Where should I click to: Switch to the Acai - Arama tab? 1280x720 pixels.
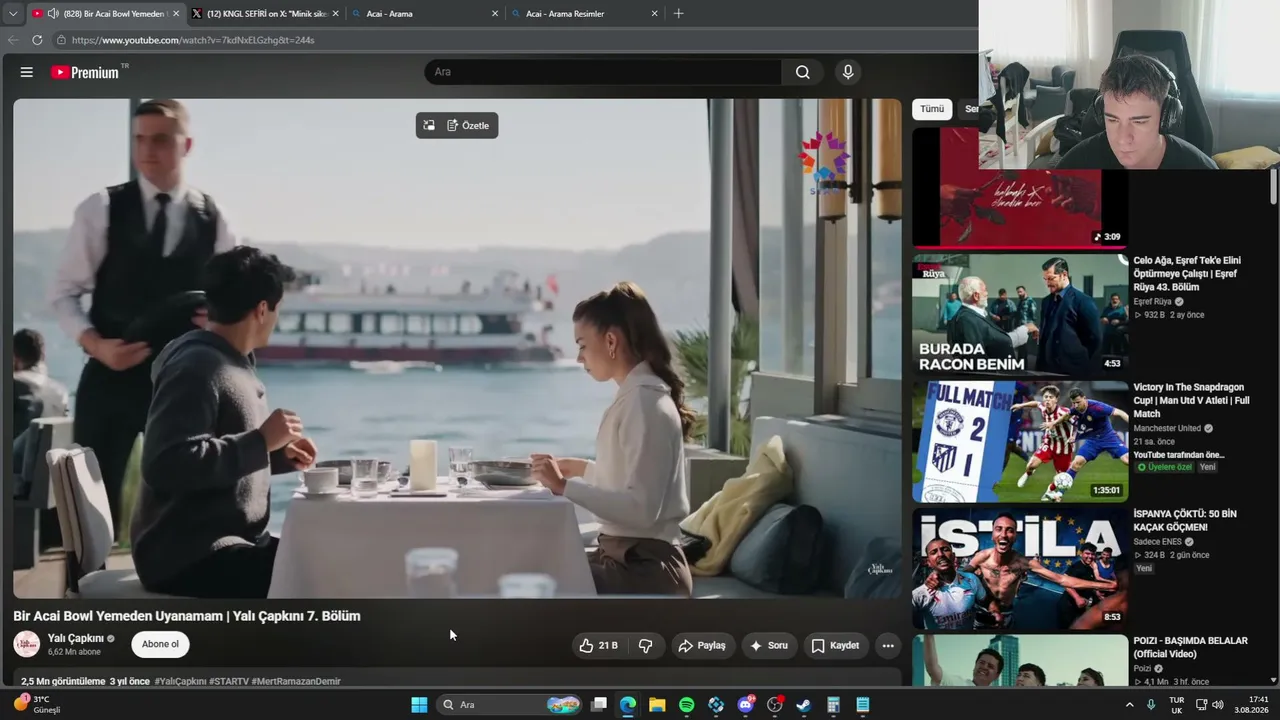coord(425,14)
